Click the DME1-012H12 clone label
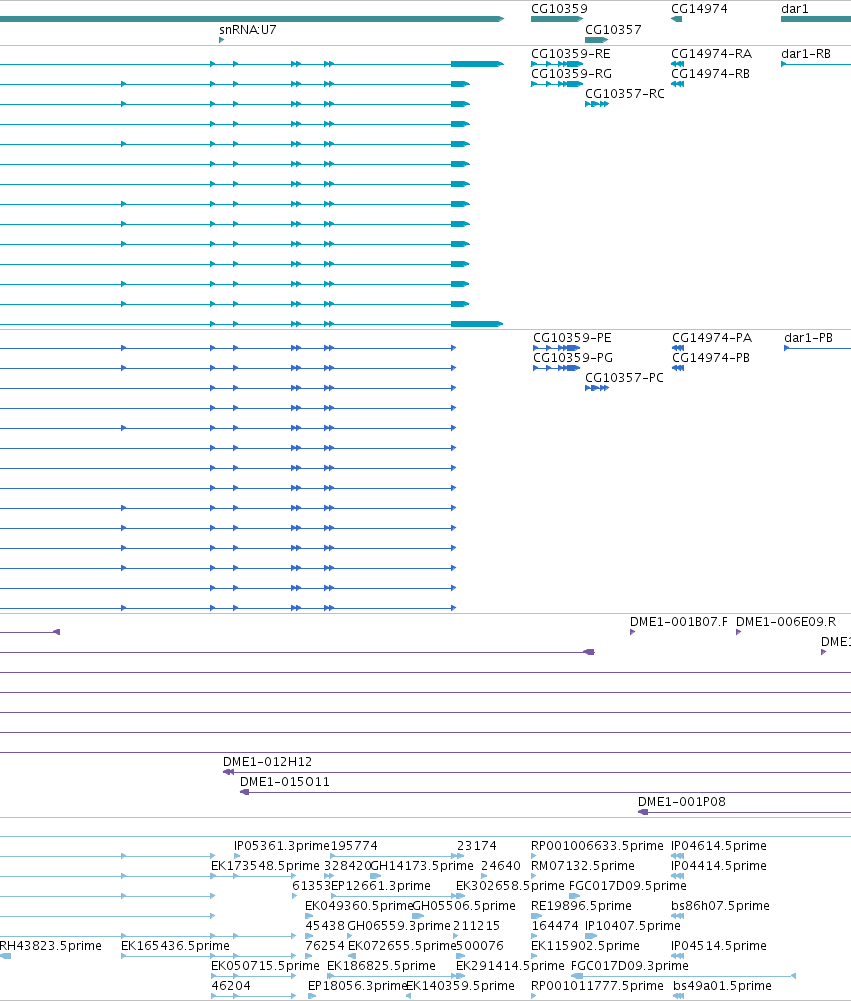This screenshot has width=851, height=1001. click(x=267, y=762)
